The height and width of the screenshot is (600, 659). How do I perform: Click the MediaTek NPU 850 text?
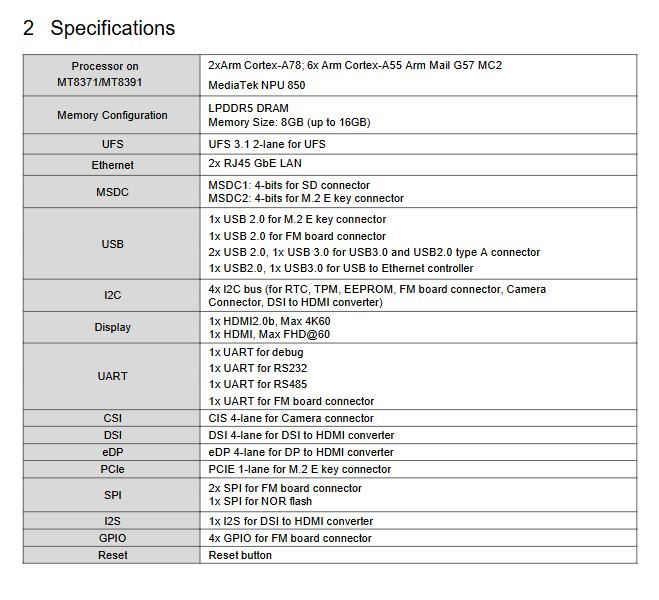[x=257, y=85]
